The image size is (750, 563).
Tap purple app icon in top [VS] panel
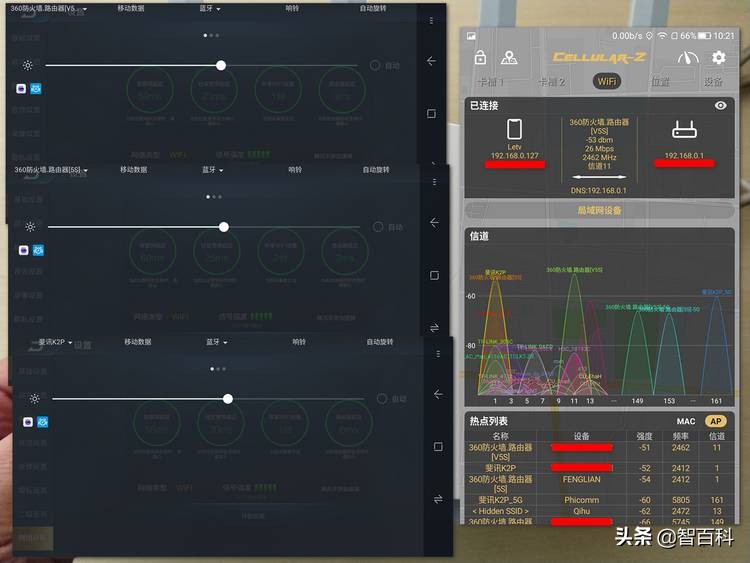pos(21,88)
